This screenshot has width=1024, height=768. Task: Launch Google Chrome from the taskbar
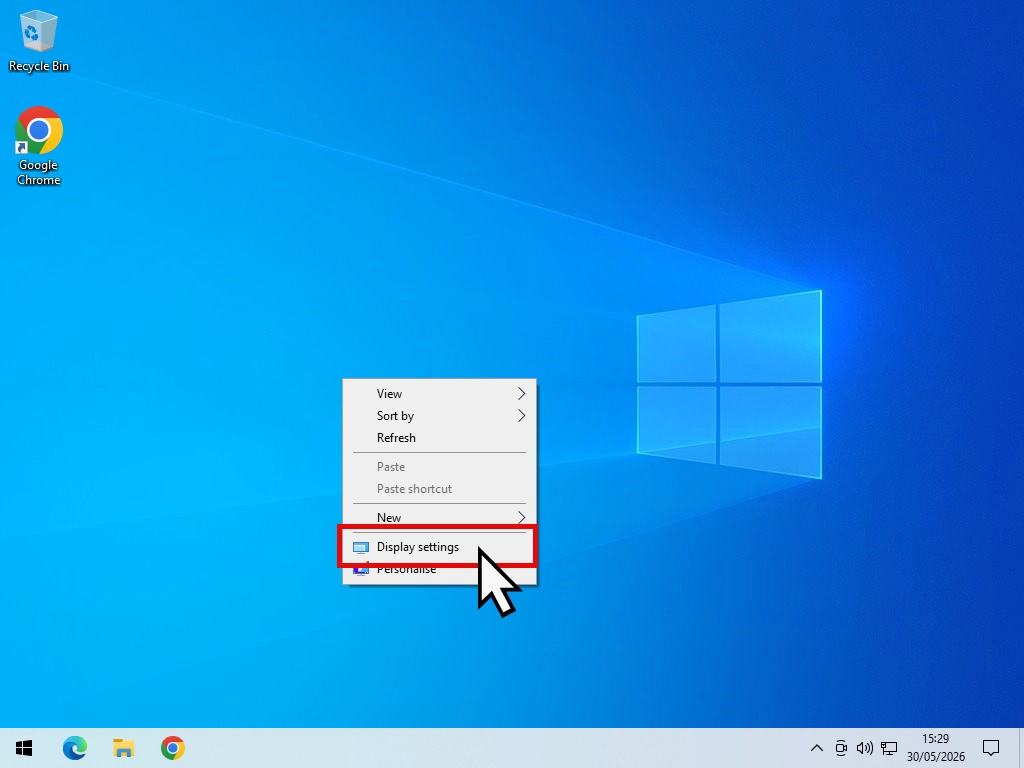click(172, 748)
